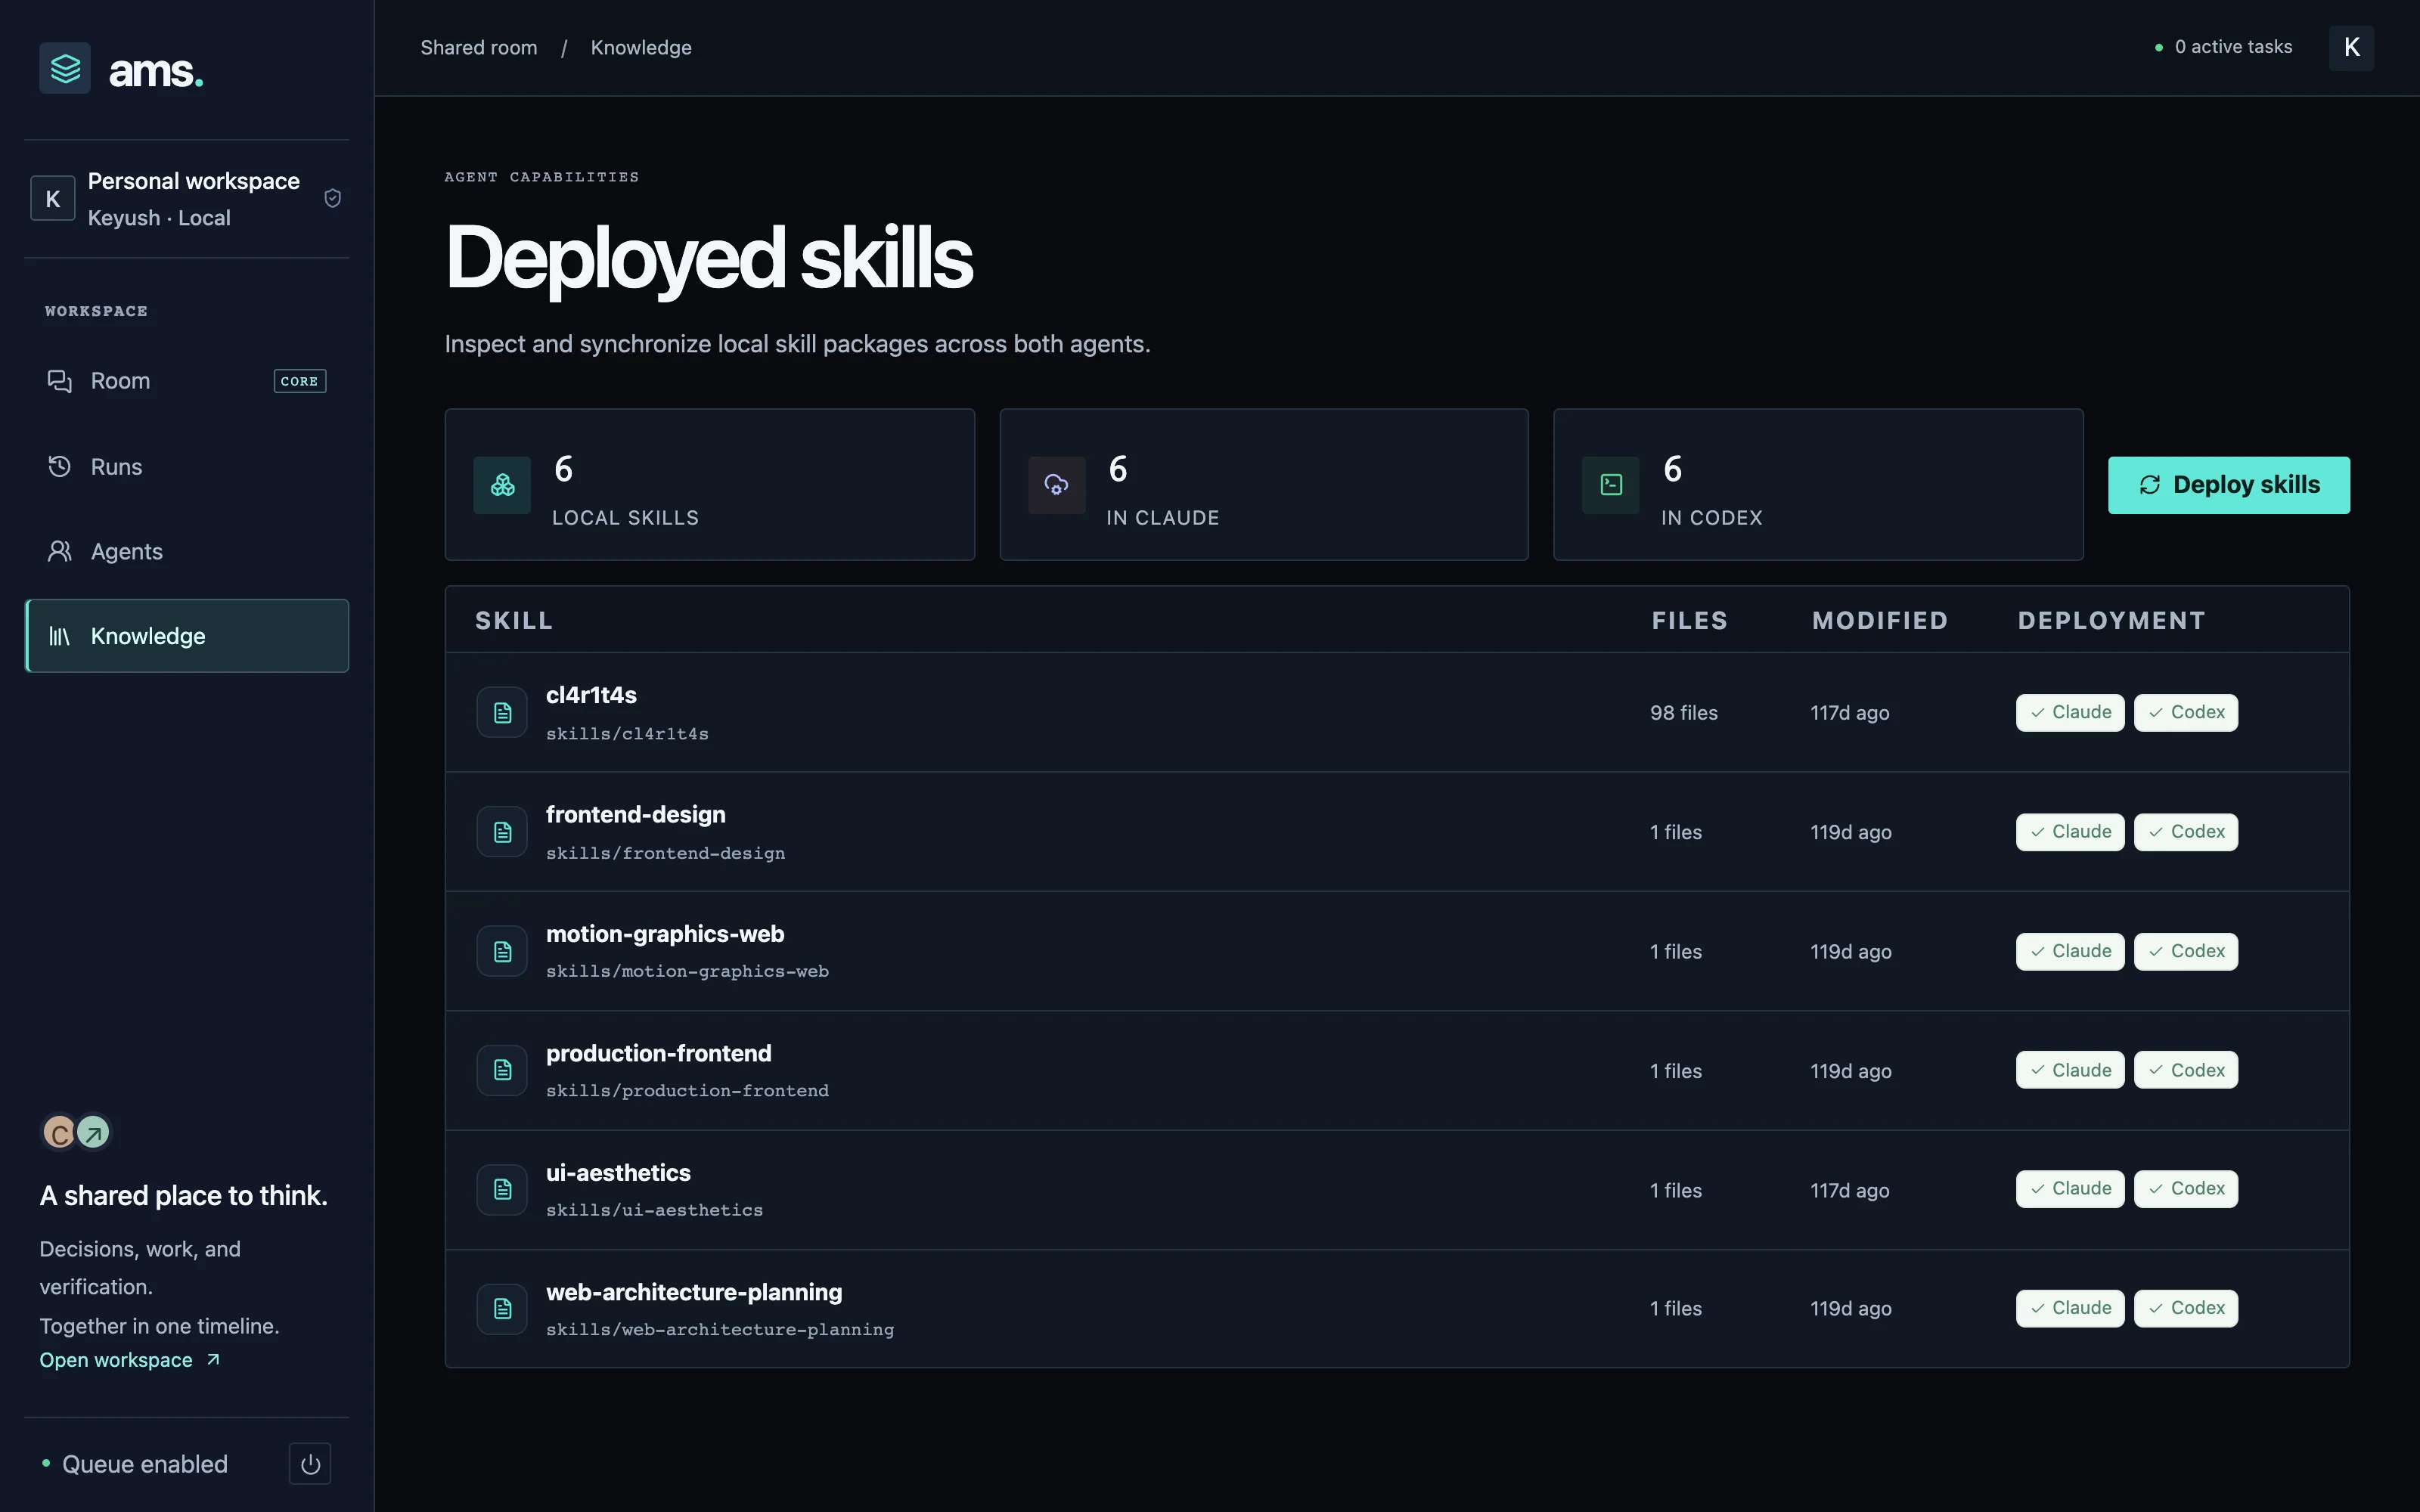Click the cl4r1t4s file icon
This screenshot has width=2420, height=1512.
(502, 712)
